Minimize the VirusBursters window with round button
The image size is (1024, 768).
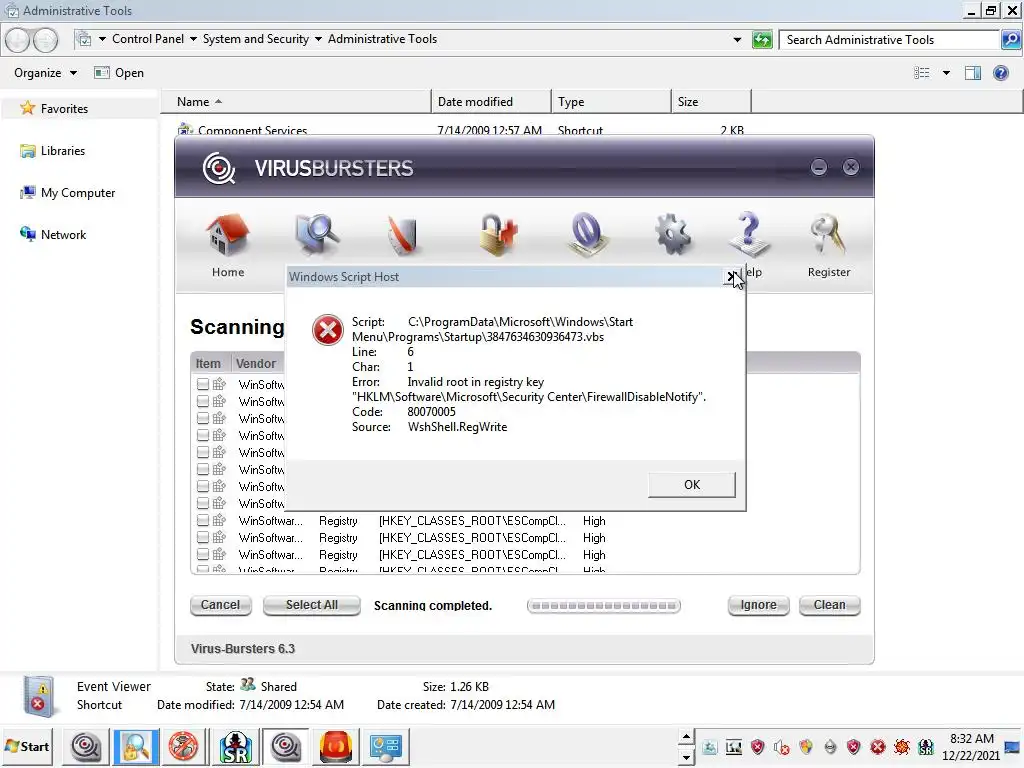tap(818, 167)
